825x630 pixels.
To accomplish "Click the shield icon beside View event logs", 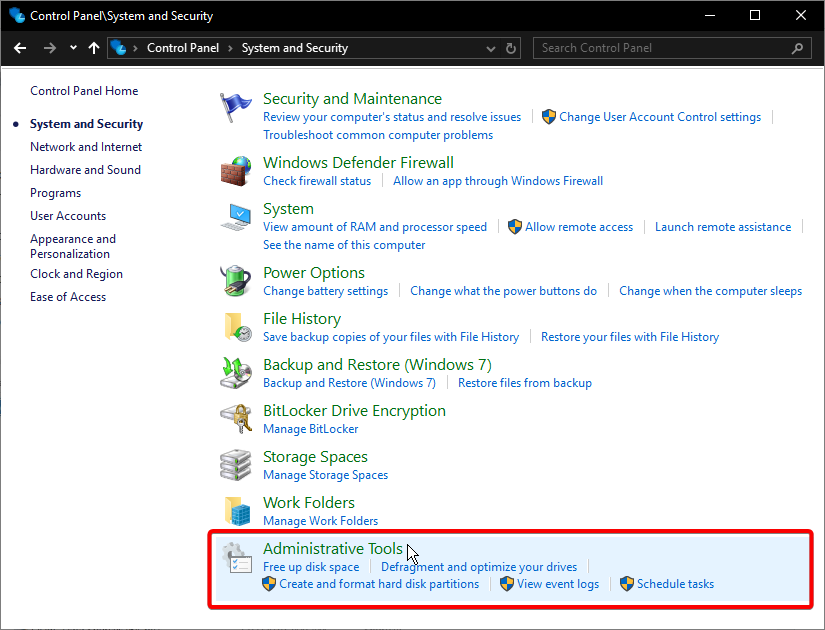I will [507, 584].
